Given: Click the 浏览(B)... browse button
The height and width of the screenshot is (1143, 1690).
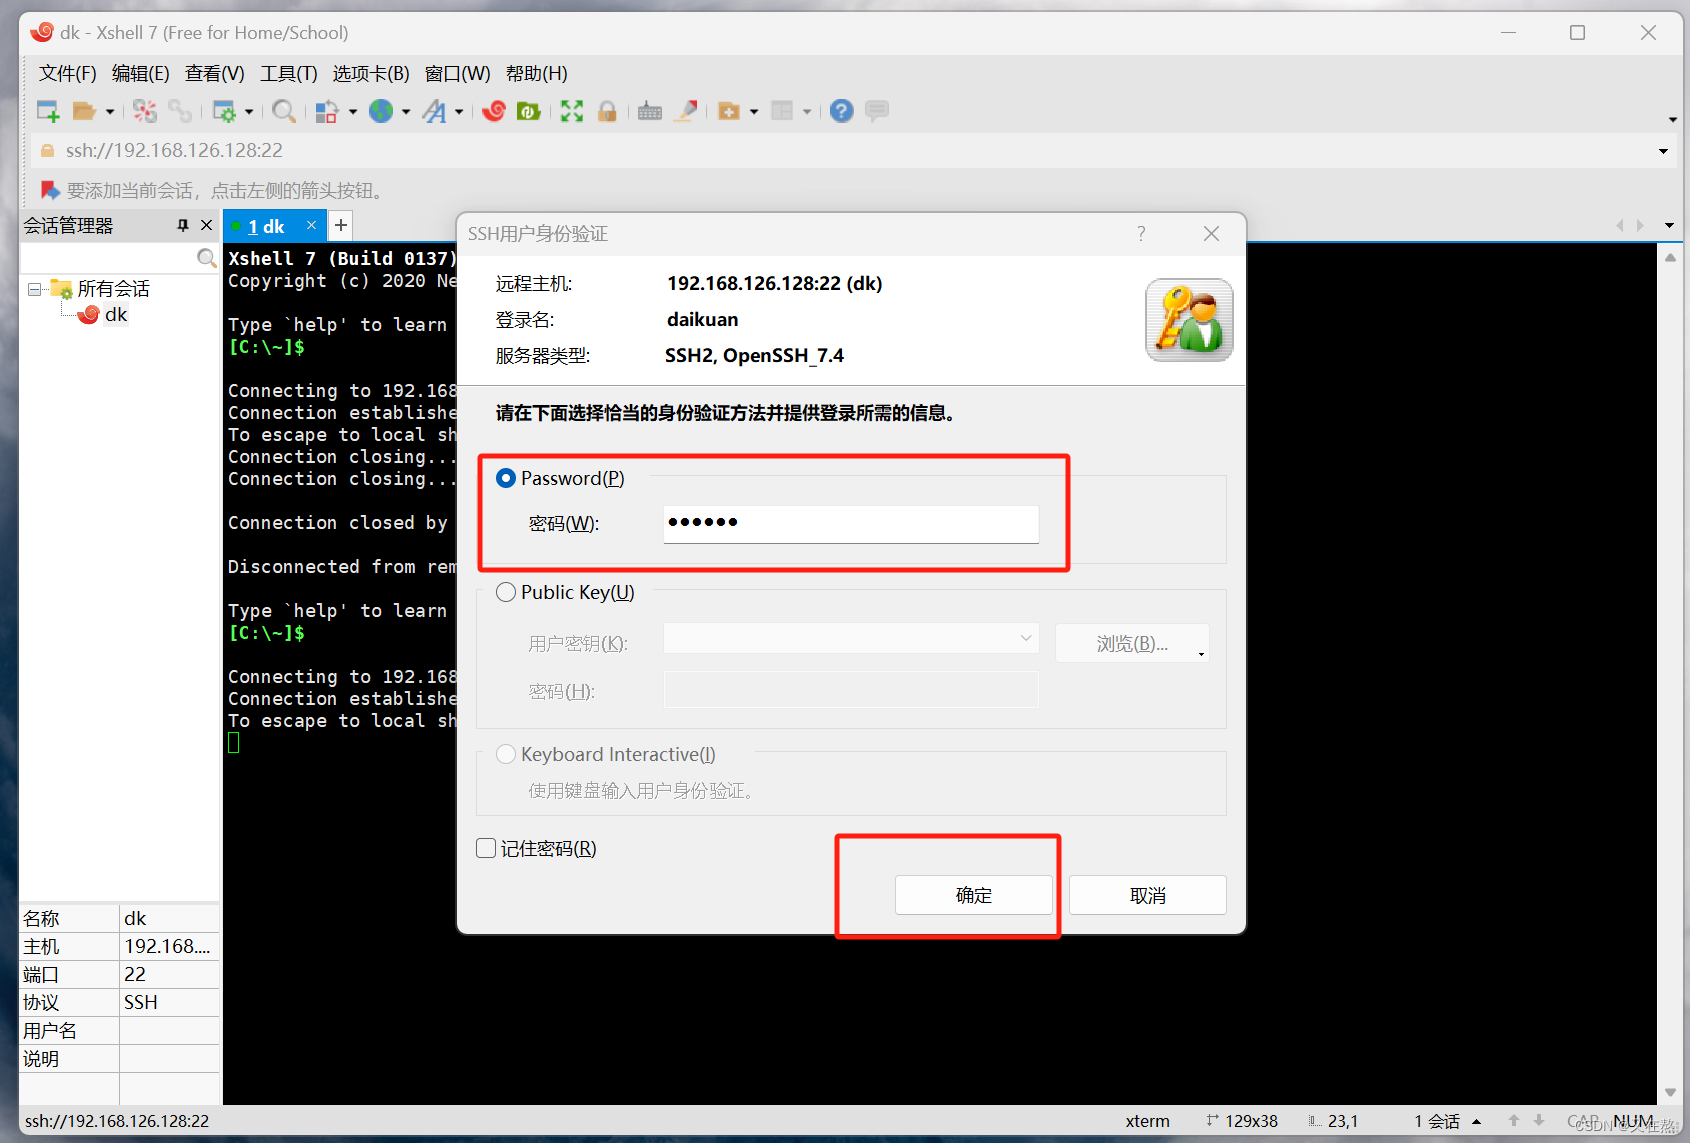Looking at the screenshot, I should point(1132,643).
